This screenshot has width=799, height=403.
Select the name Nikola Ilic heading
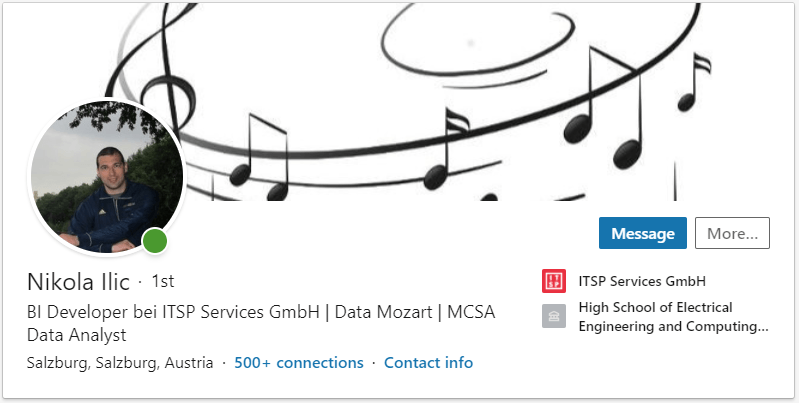(x=78, y=281)
